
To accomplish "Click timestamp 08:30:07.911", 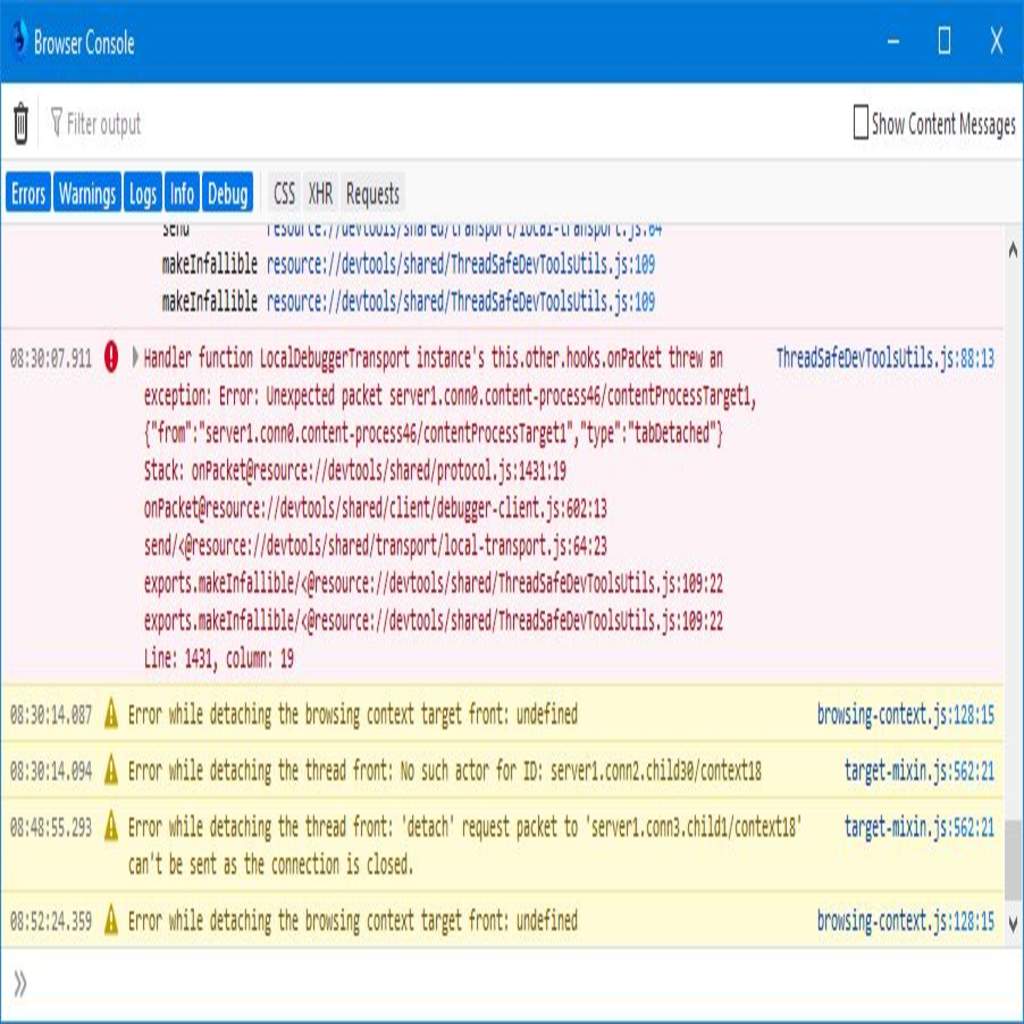I will click(51, 359).
